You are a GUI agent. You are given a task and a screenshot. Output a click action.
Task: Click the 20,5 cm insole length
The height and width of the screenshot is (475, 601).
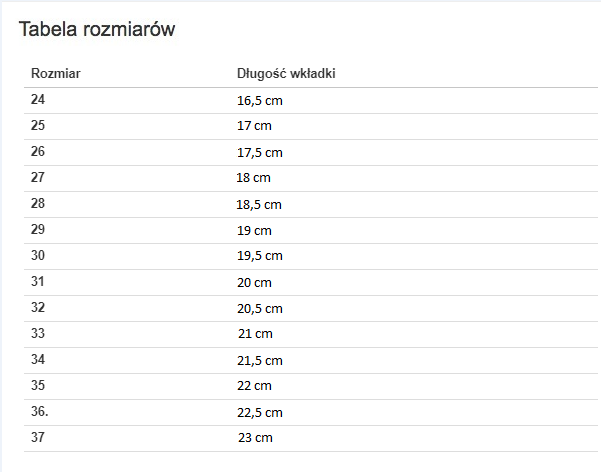[x=259, y=309]
